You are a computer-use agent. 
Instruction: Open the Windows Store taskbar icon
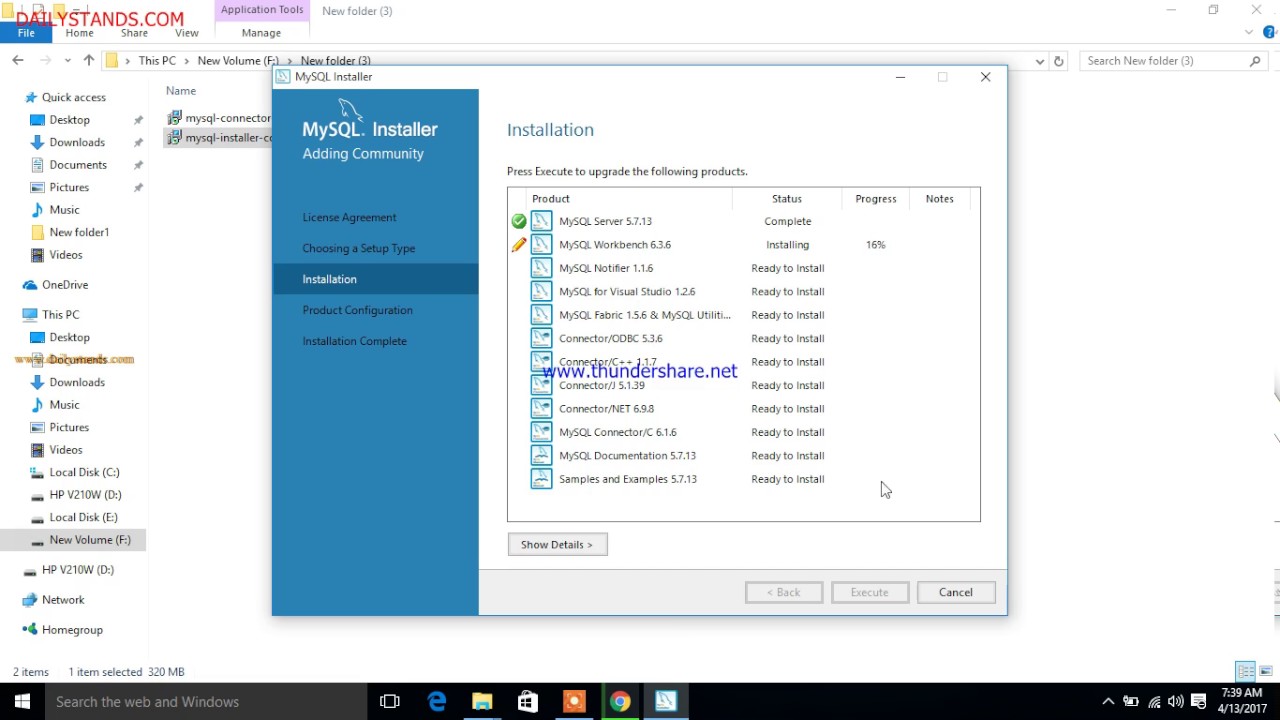point(528,702)
